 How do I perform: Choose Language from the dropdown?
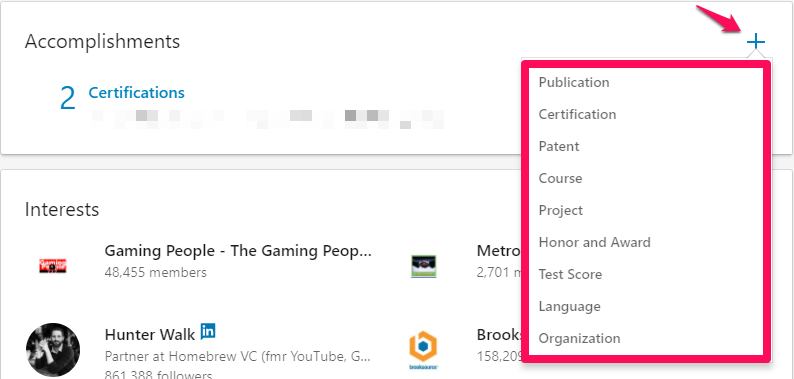coord(570,307)
